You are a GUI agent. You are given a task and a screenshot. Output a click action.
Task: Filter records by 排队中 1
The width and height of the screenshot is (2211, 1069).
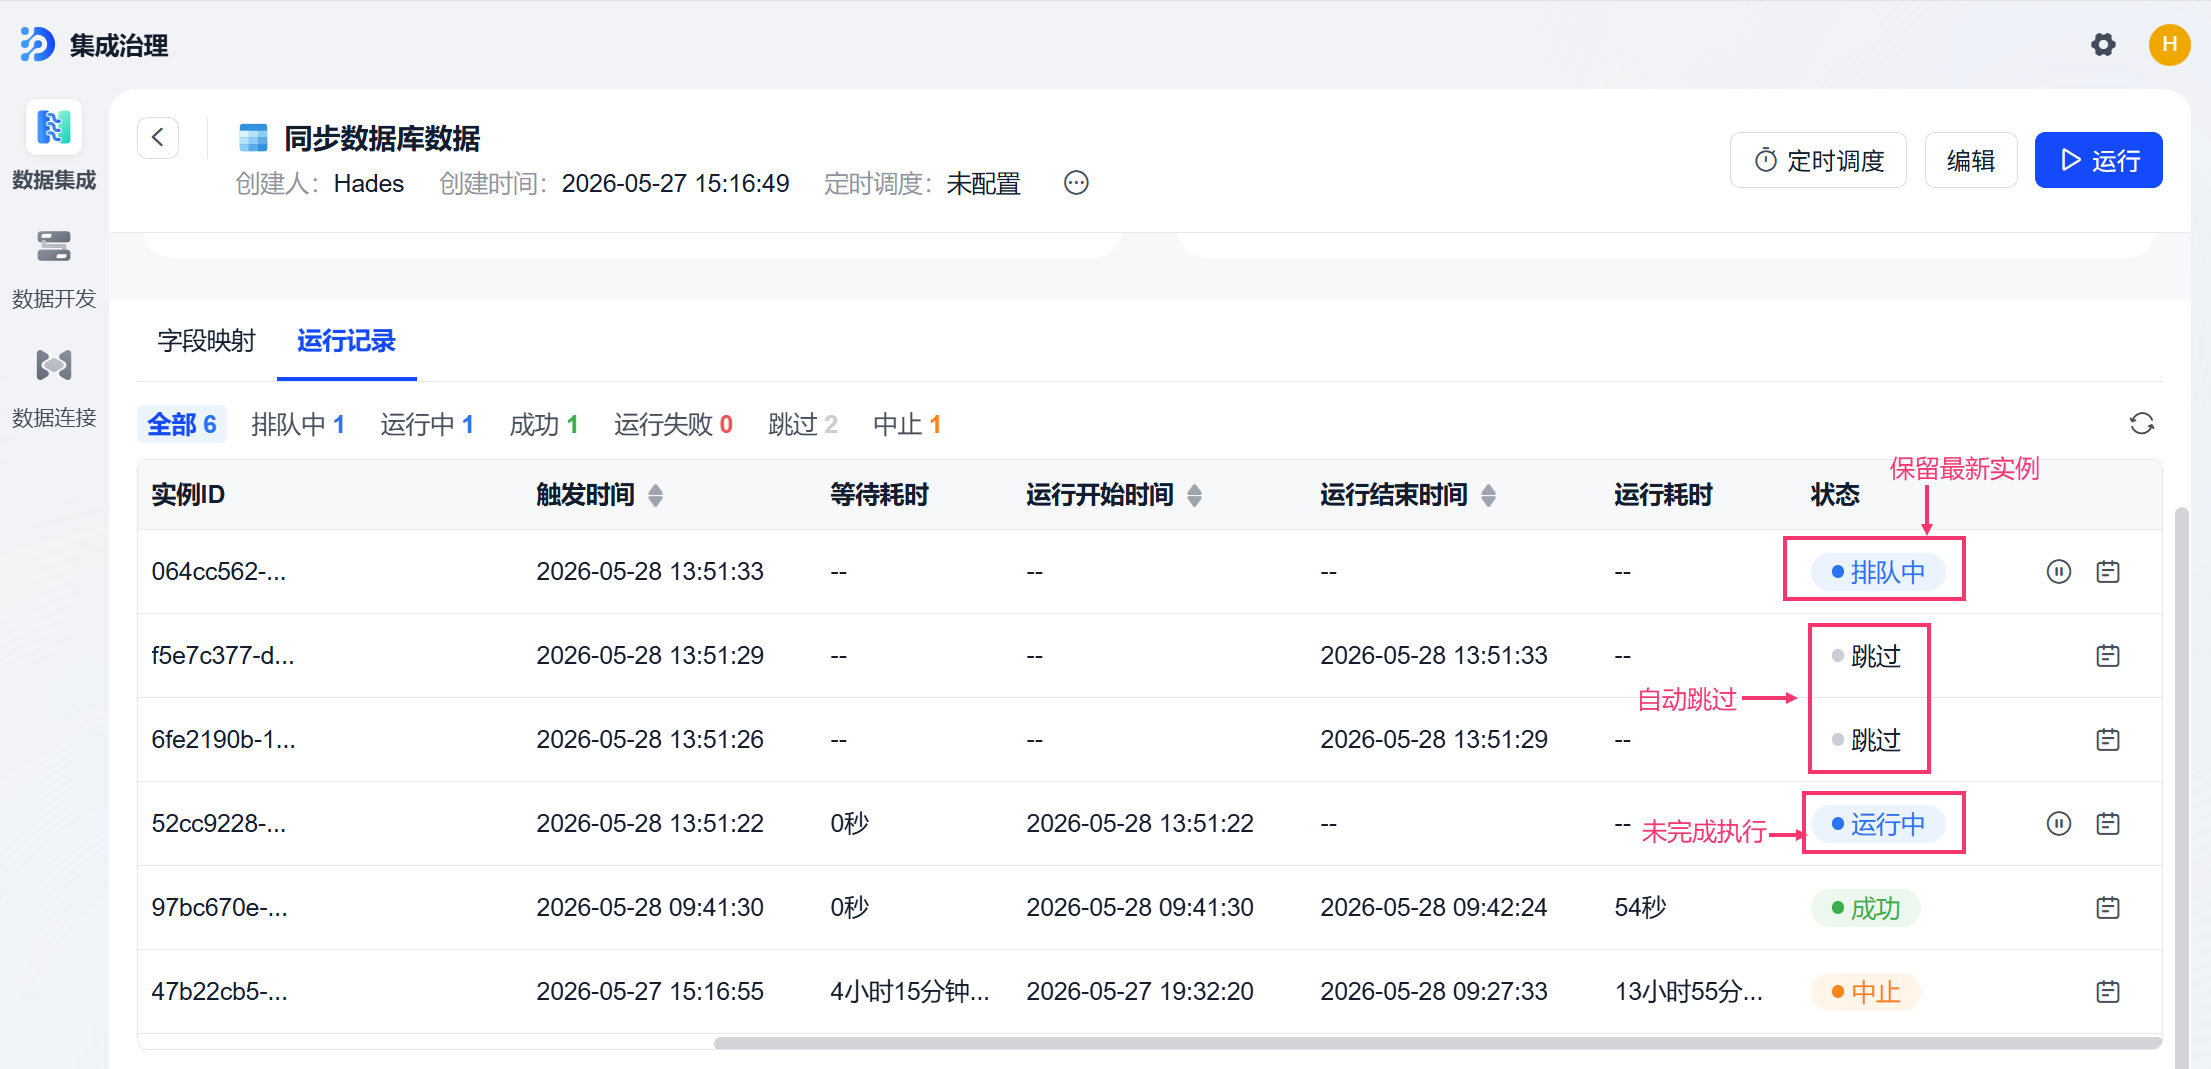point(298,425)
